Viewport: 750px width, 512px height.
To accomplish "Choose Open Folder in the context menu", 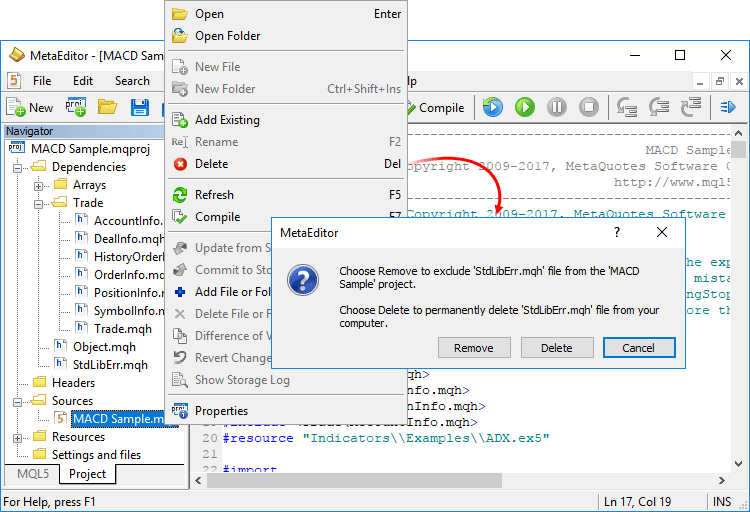I will coord(286,36).
